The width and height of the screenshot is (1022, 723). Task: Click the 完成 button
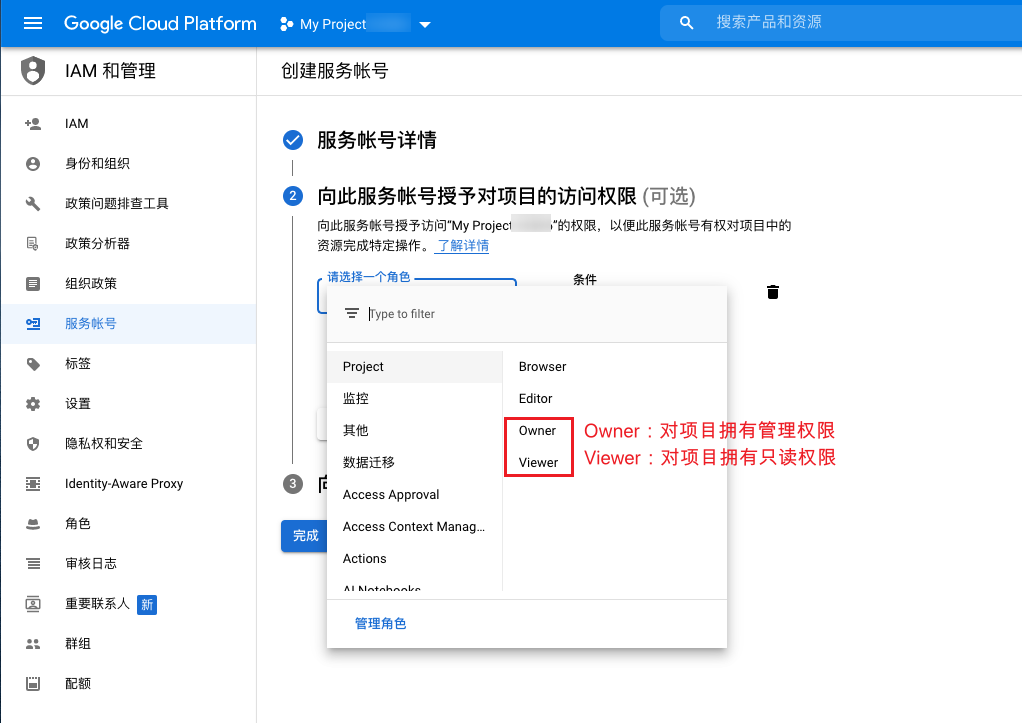pyautogui.click(x=305, y=536)
